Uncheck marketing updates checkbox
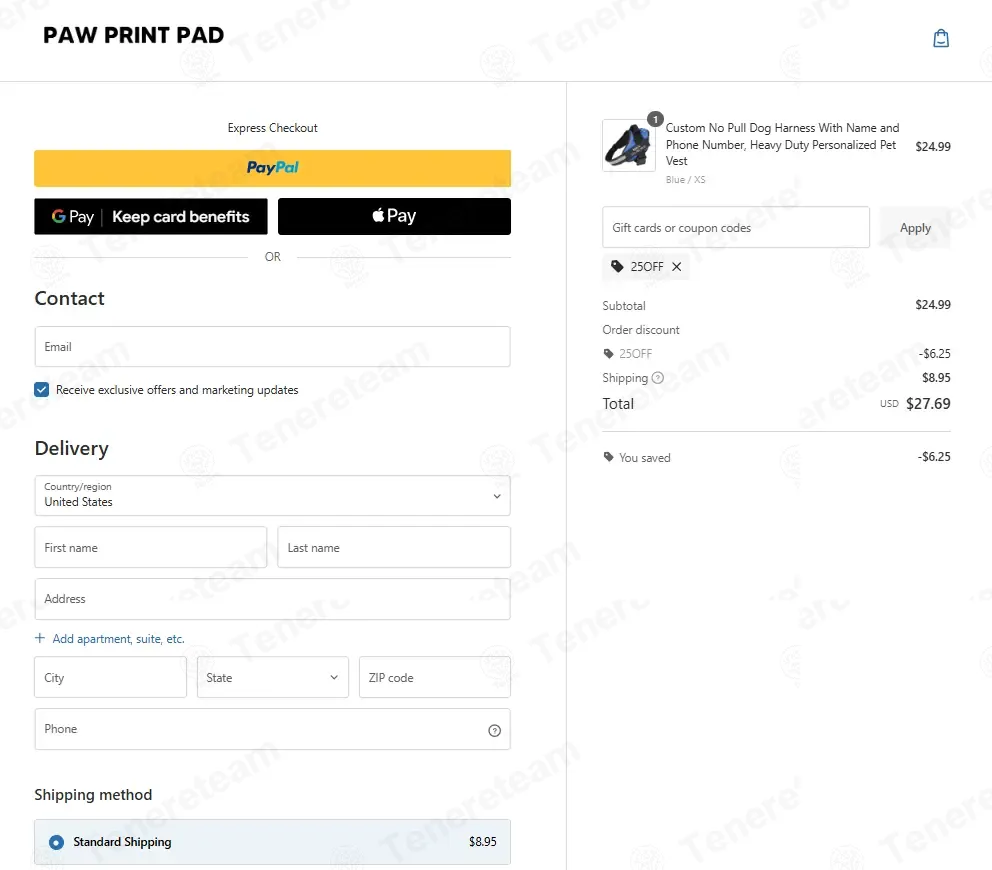 click(42, 390)
